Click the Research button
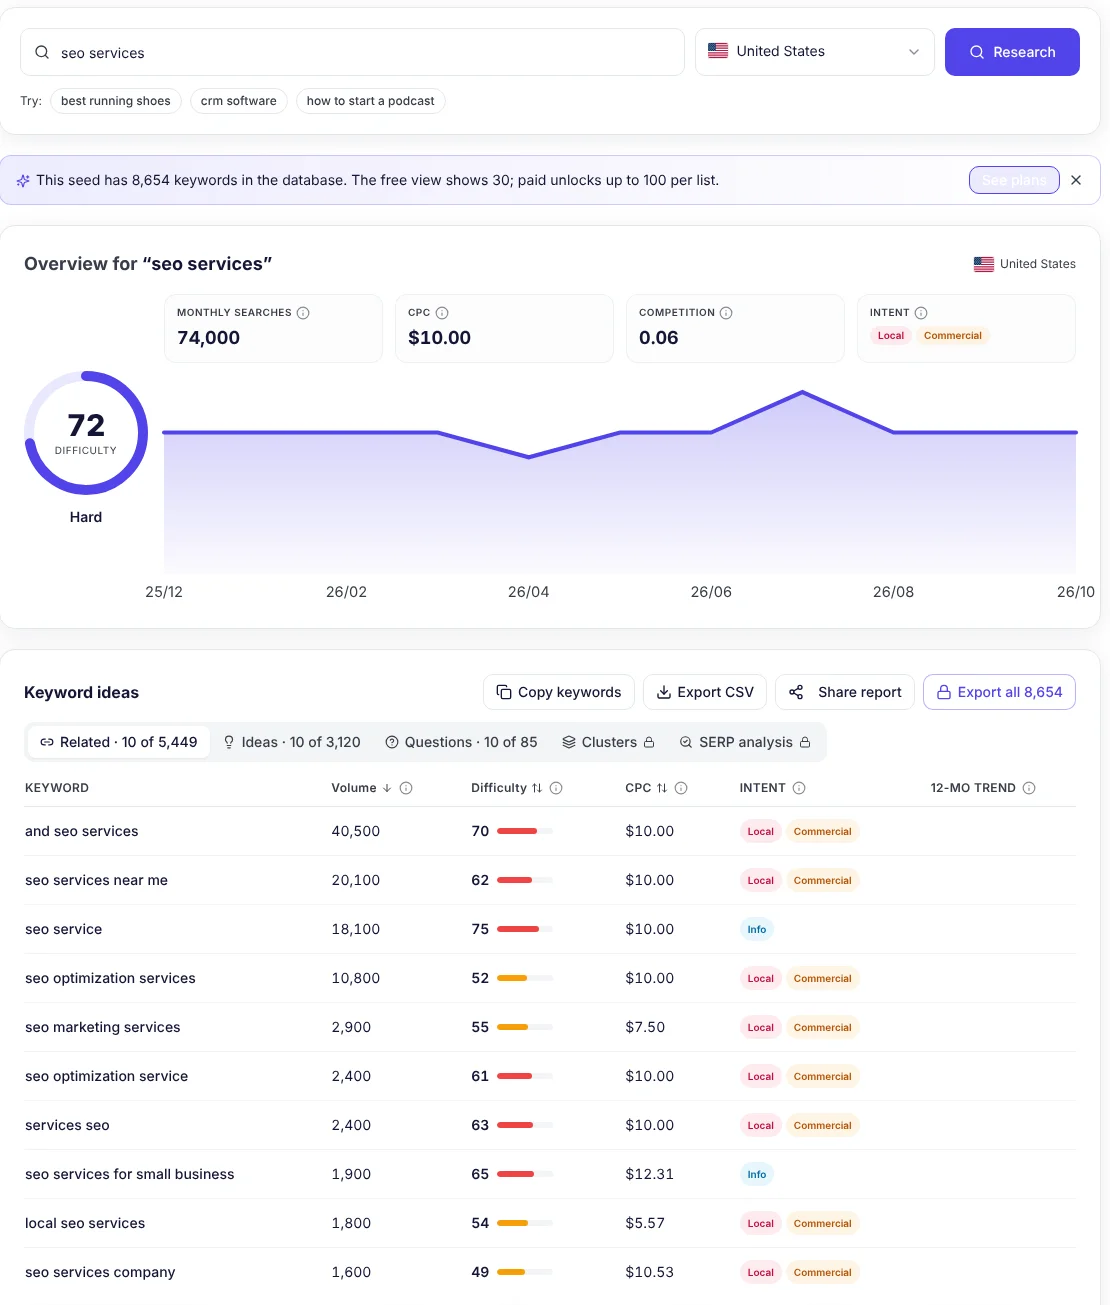 [1012, 52]
